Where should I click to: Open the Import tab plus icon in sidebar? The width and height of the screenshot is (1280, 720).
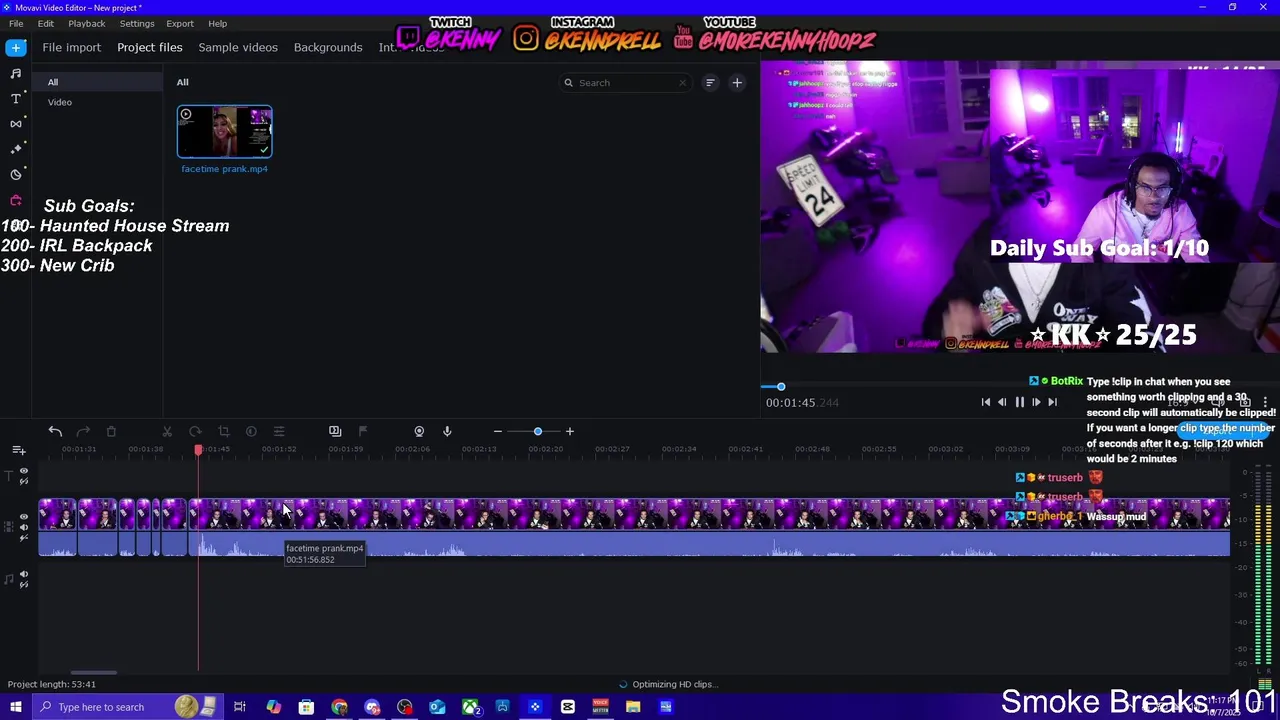(x=16, y=47)
